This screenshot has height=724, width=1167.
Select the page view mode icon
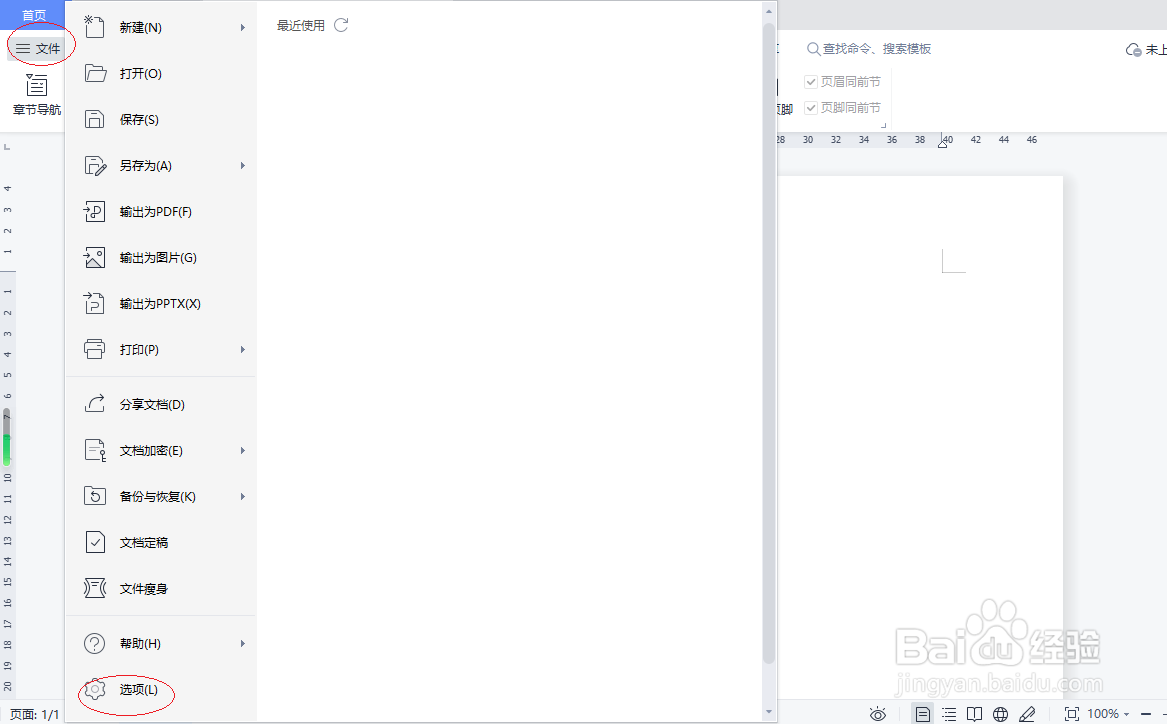(922, 713)
